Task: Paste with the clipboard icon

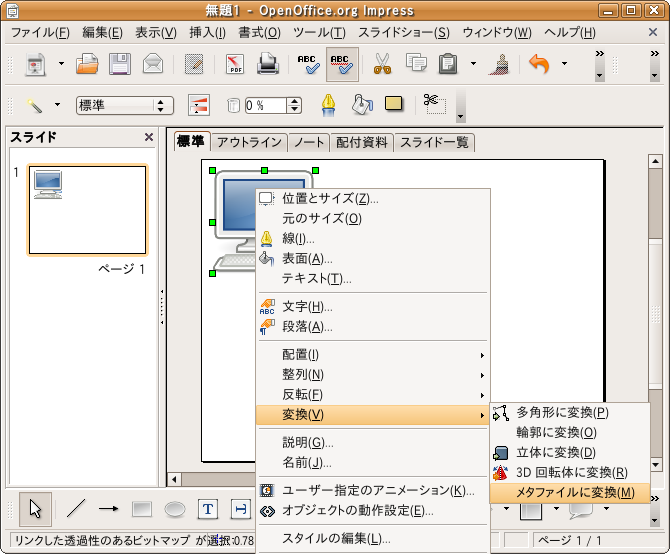Action: (448, 64)
